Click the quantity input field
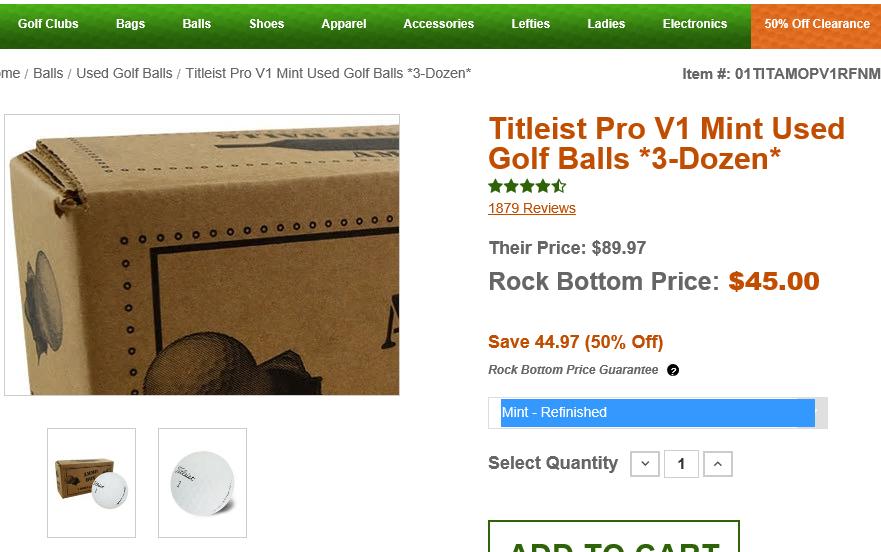This screenshot has height=552, width=881. [681, 464]
